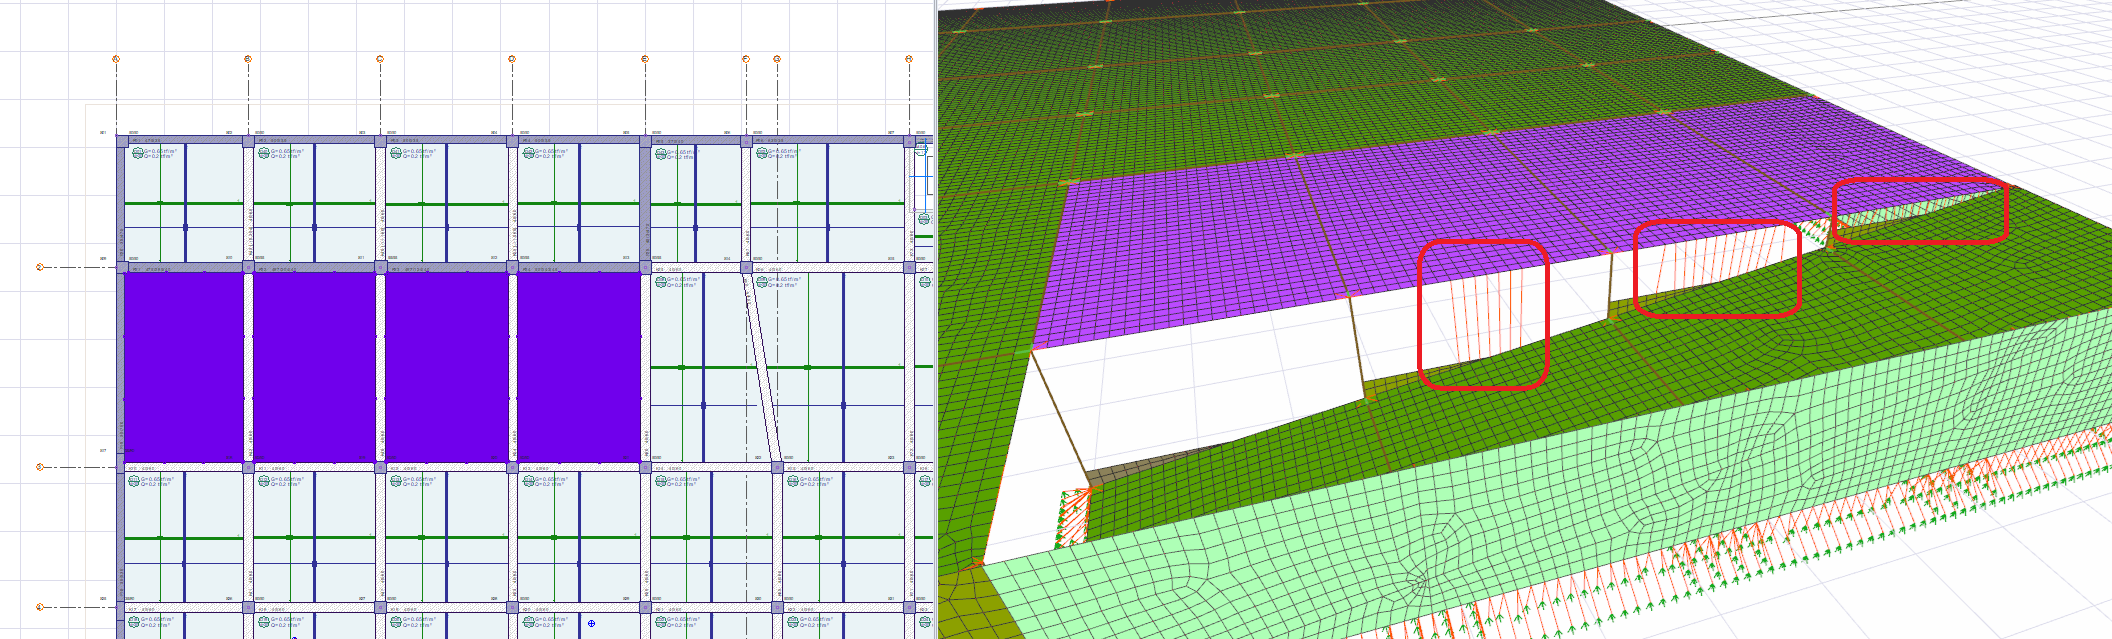
Task: Select grid axis bubble D above plan
Action: 512,59
